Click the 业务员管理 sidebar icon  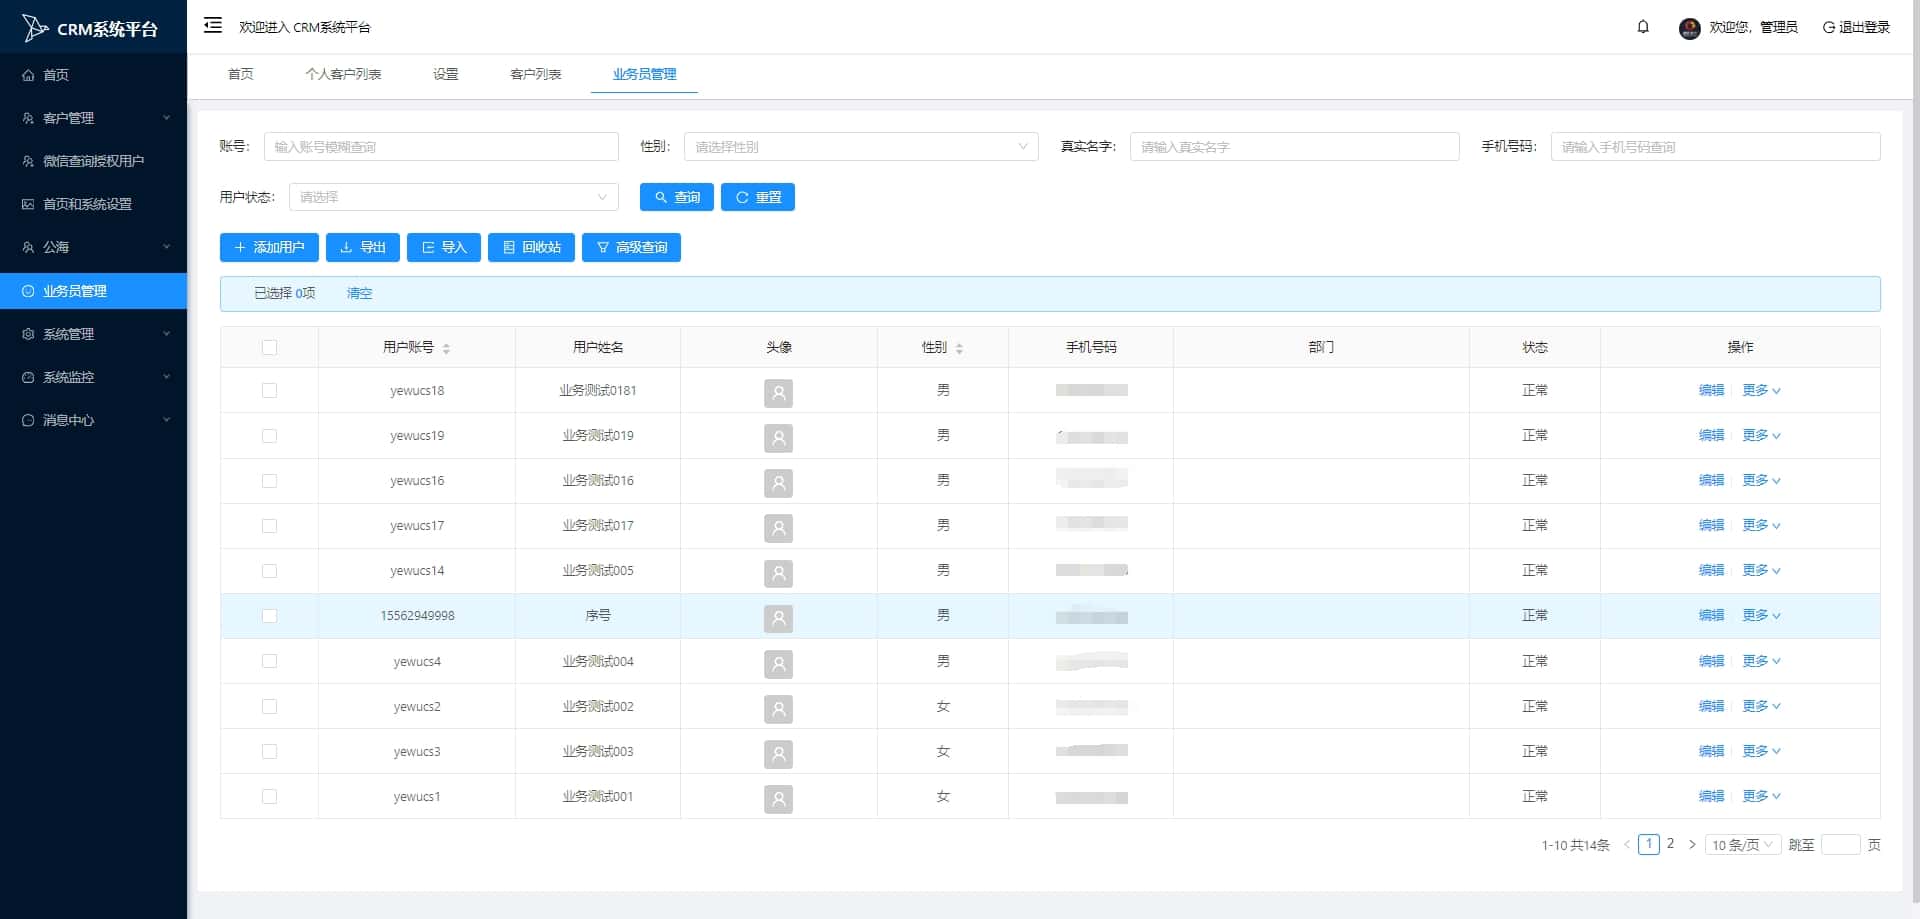[28, 291]
